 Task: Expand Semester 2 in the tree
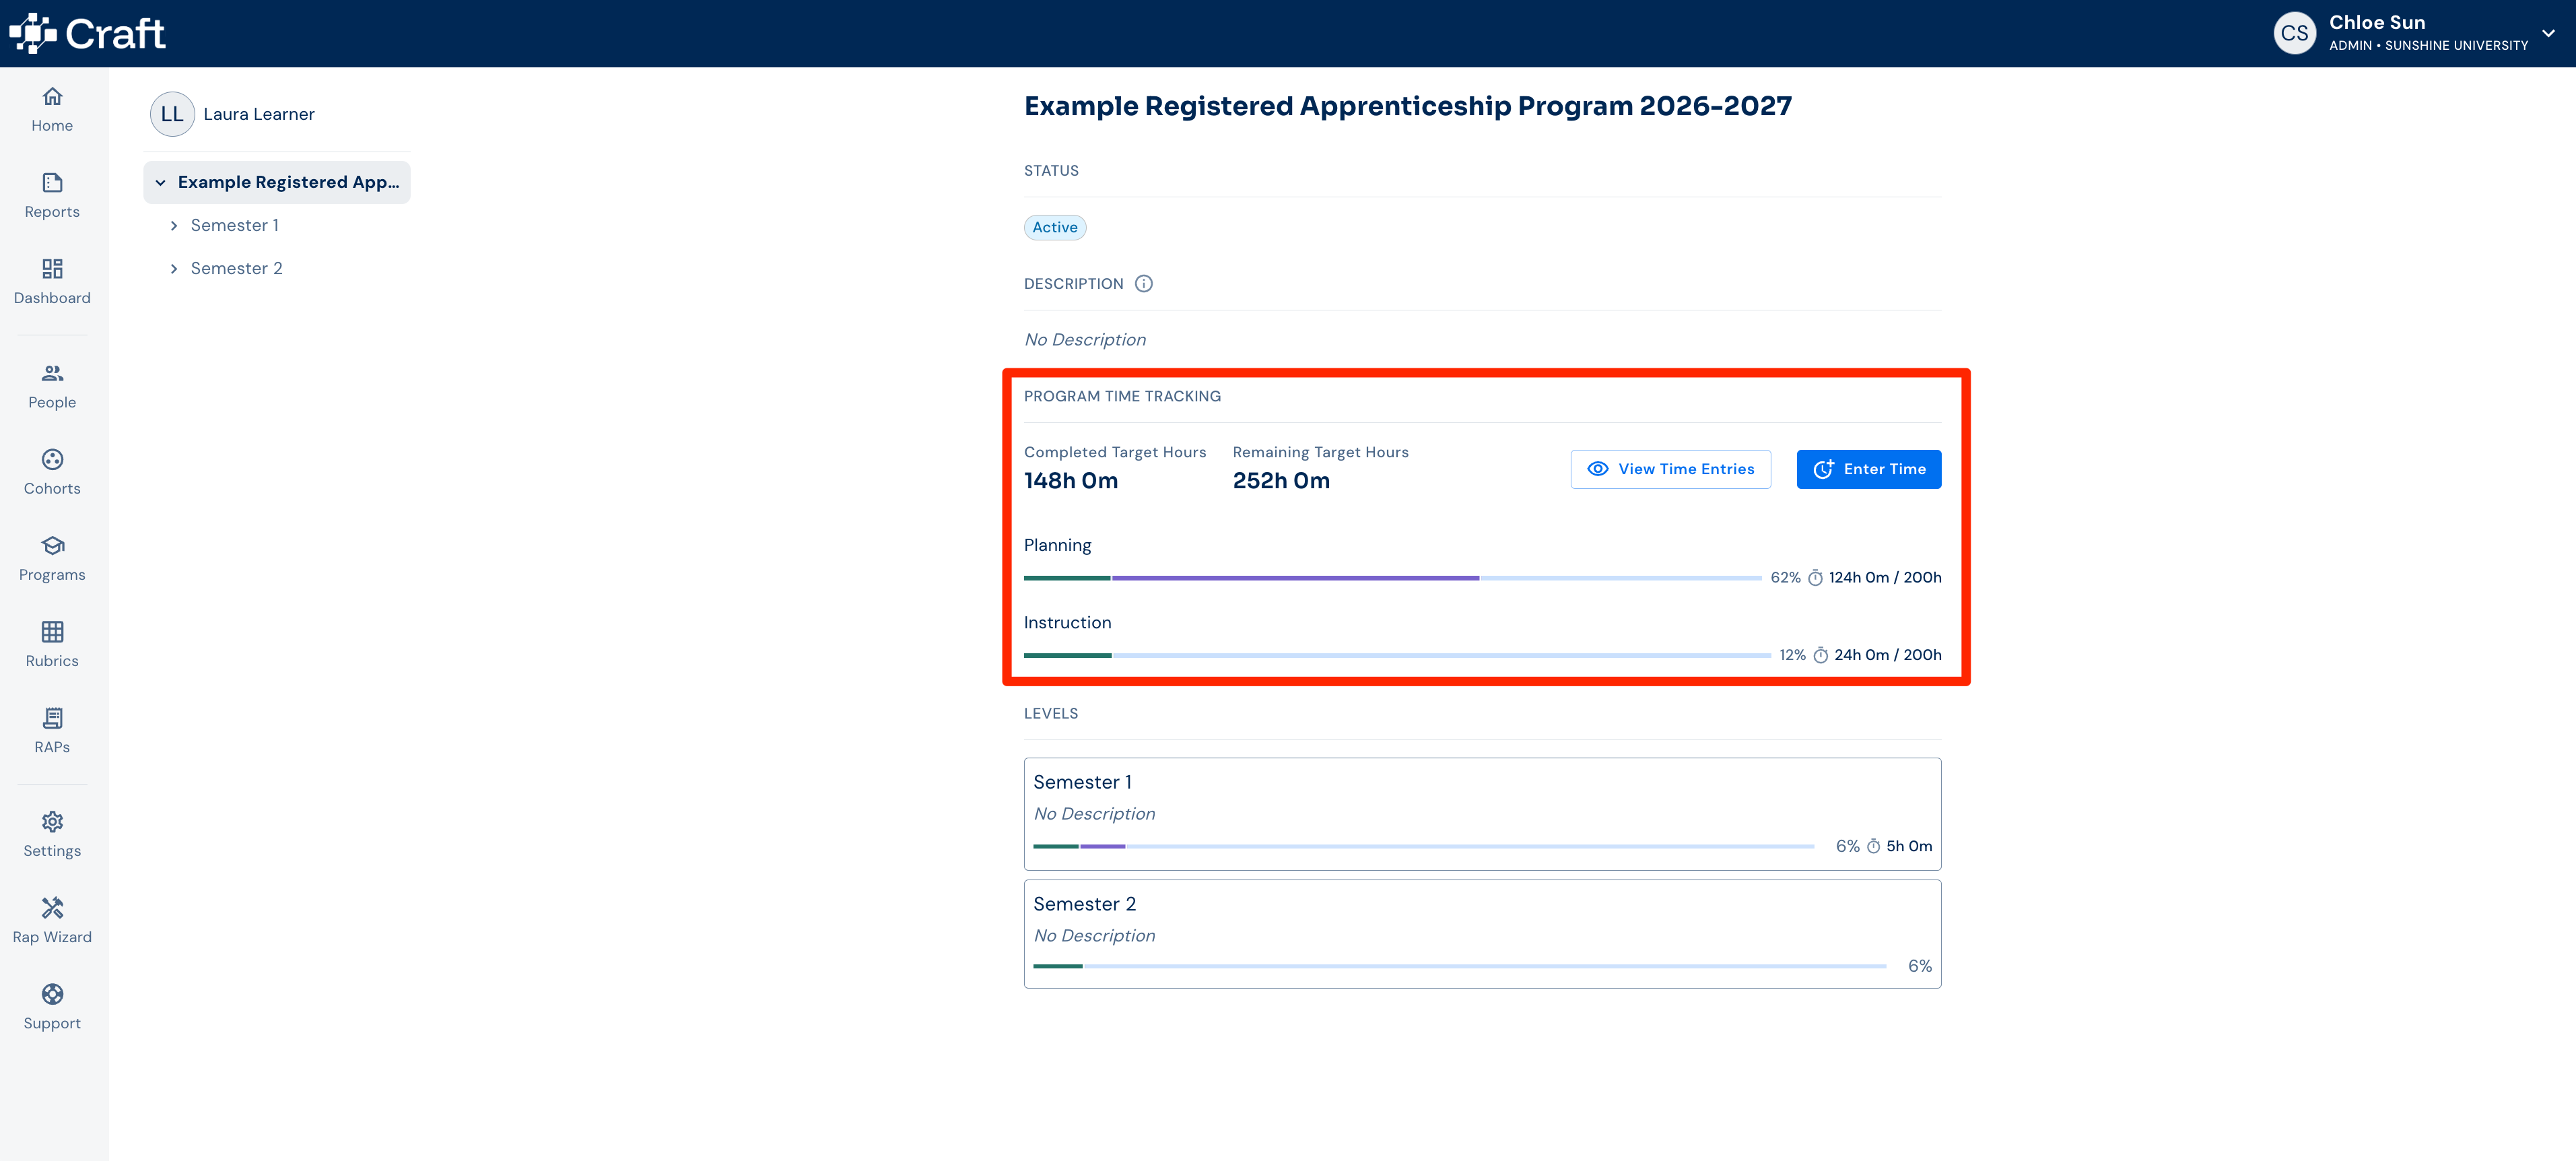tap(174, 269)
